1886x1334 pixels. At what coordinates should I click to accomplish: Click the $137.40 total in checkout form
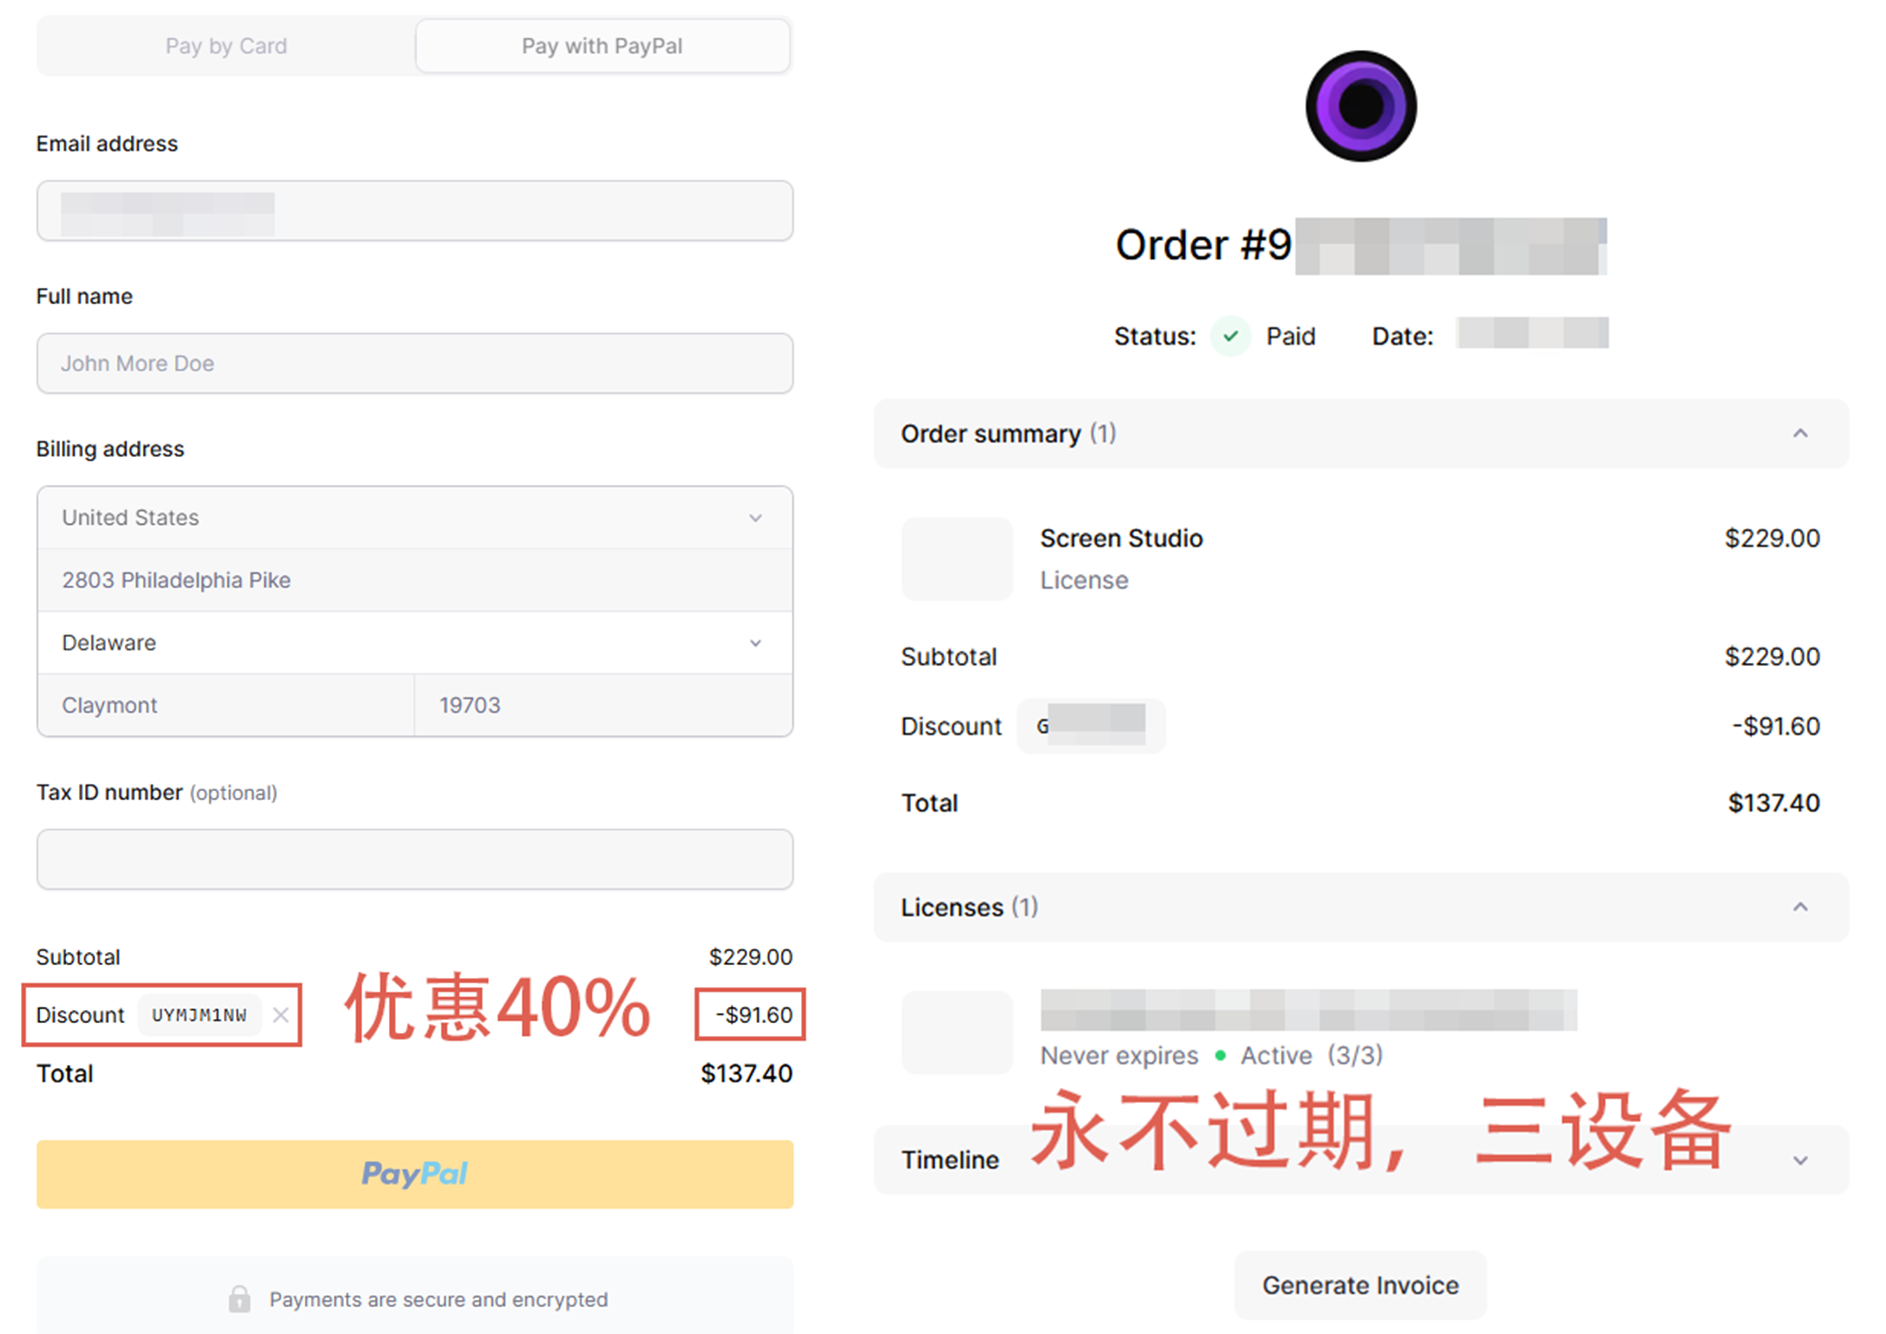[x=746, y=1074]
